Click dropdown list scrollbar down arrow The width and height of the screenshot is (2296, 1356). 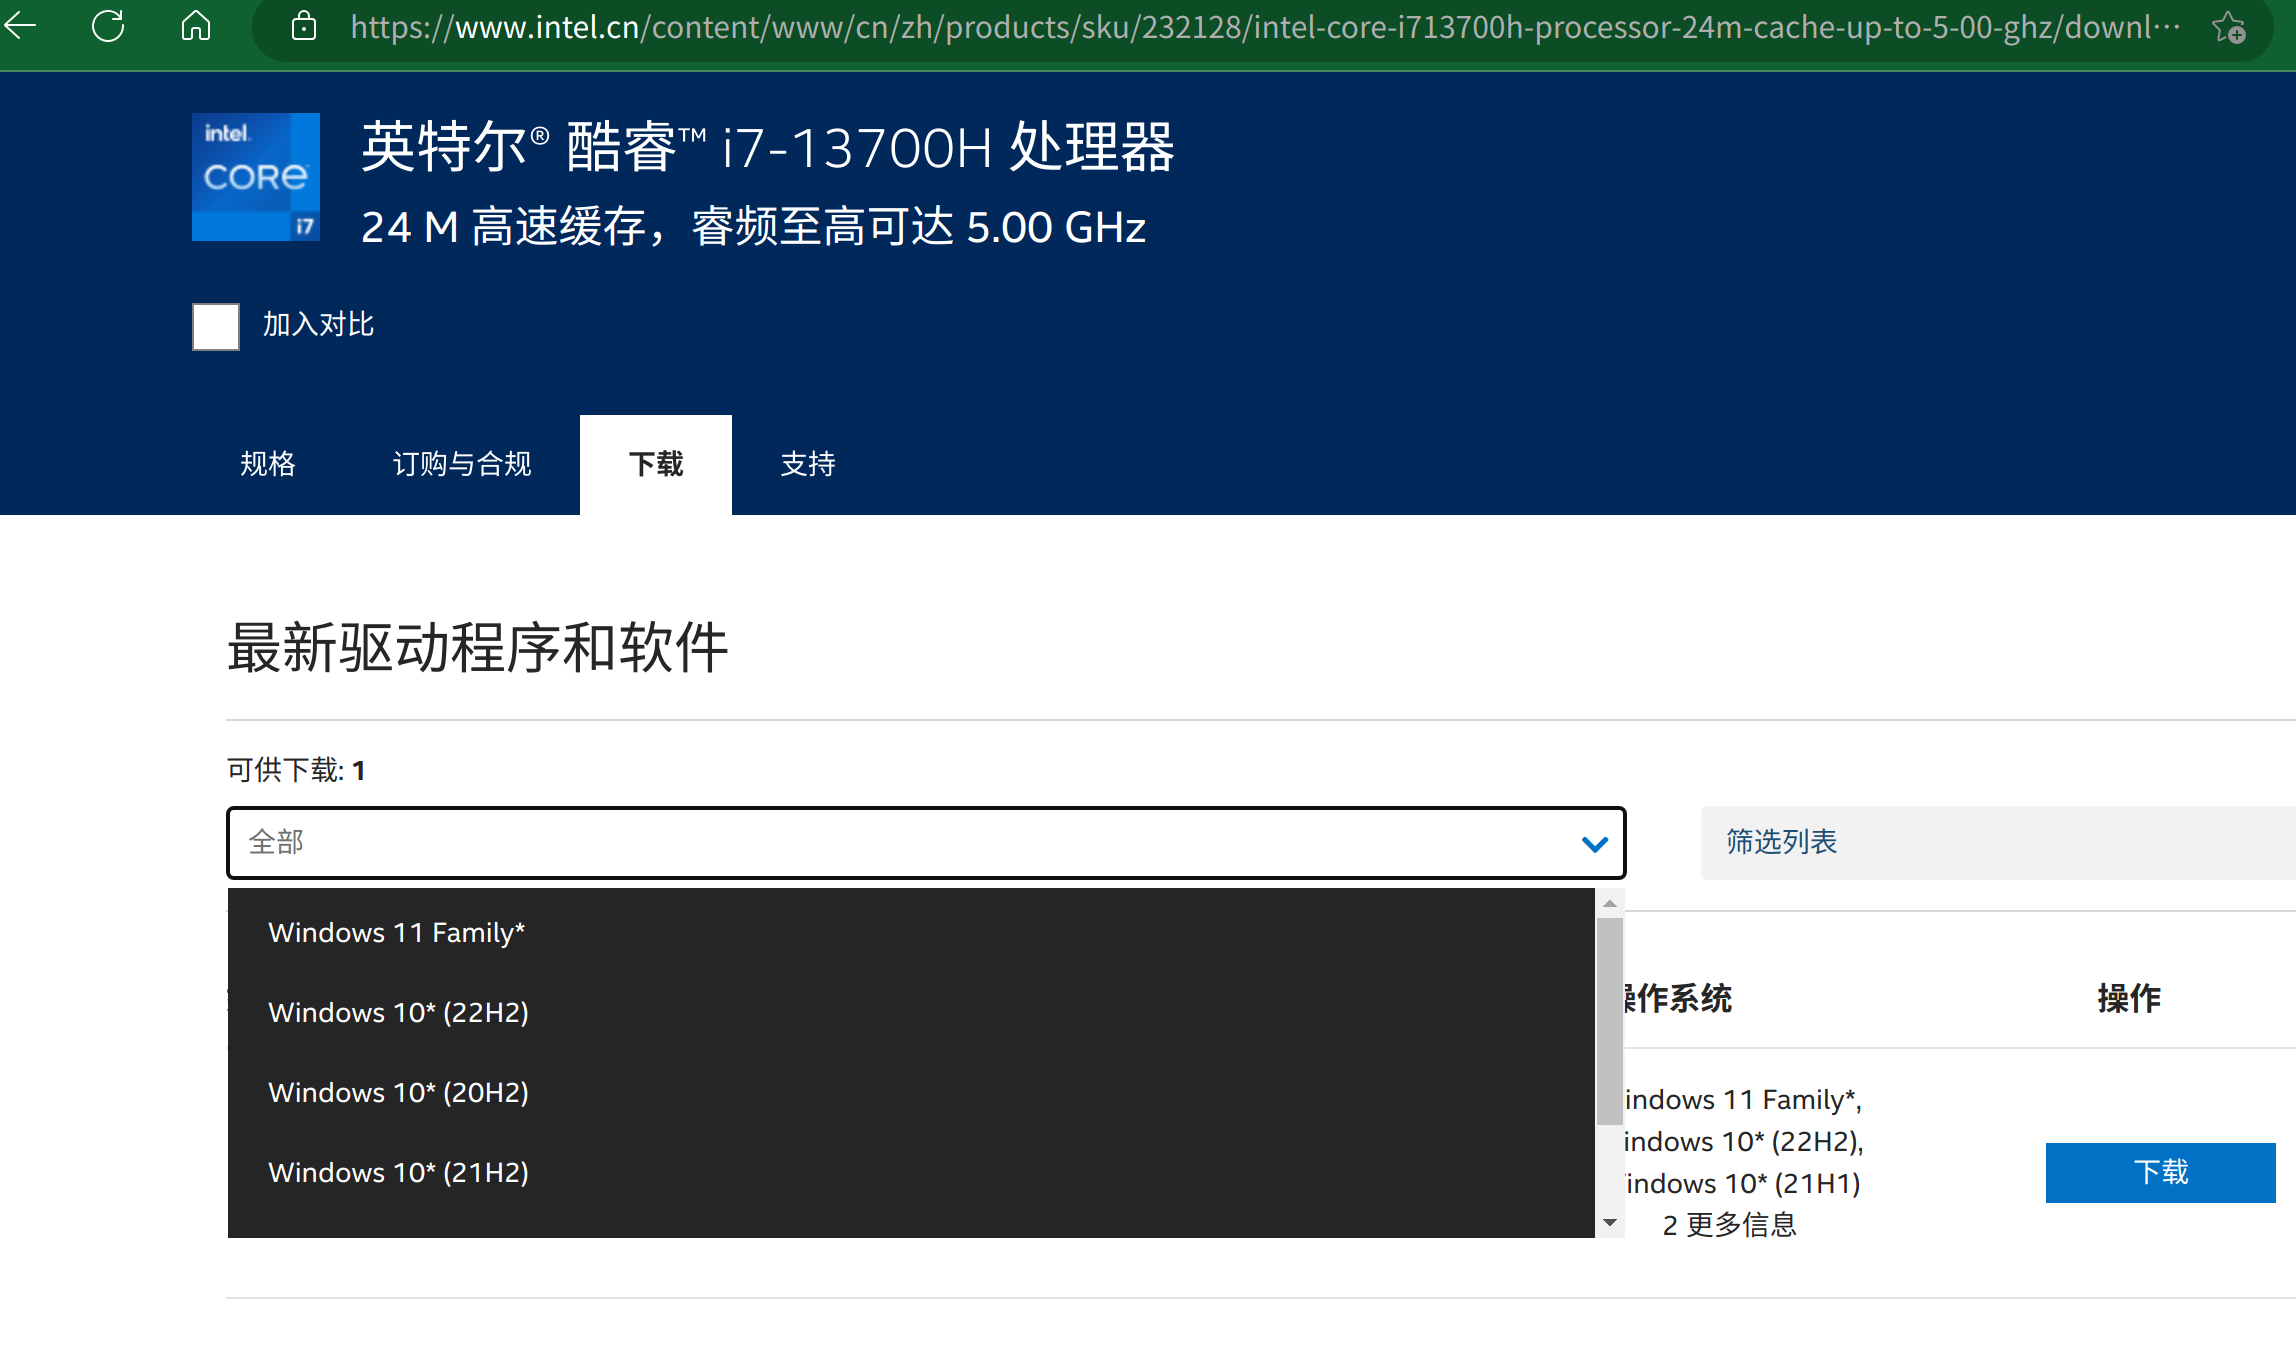click(x=1610, y=1223)
